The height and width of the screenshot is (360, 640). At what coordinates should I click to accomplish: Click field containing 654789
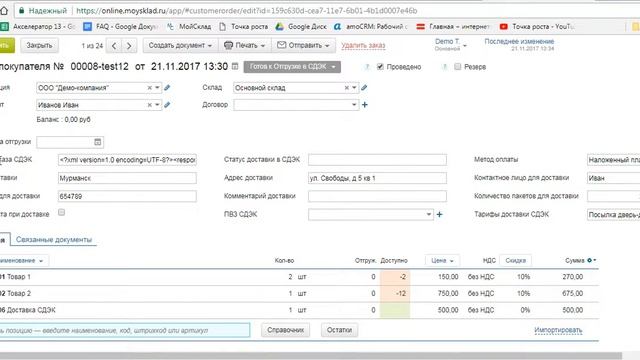click(x=127, y=196)
